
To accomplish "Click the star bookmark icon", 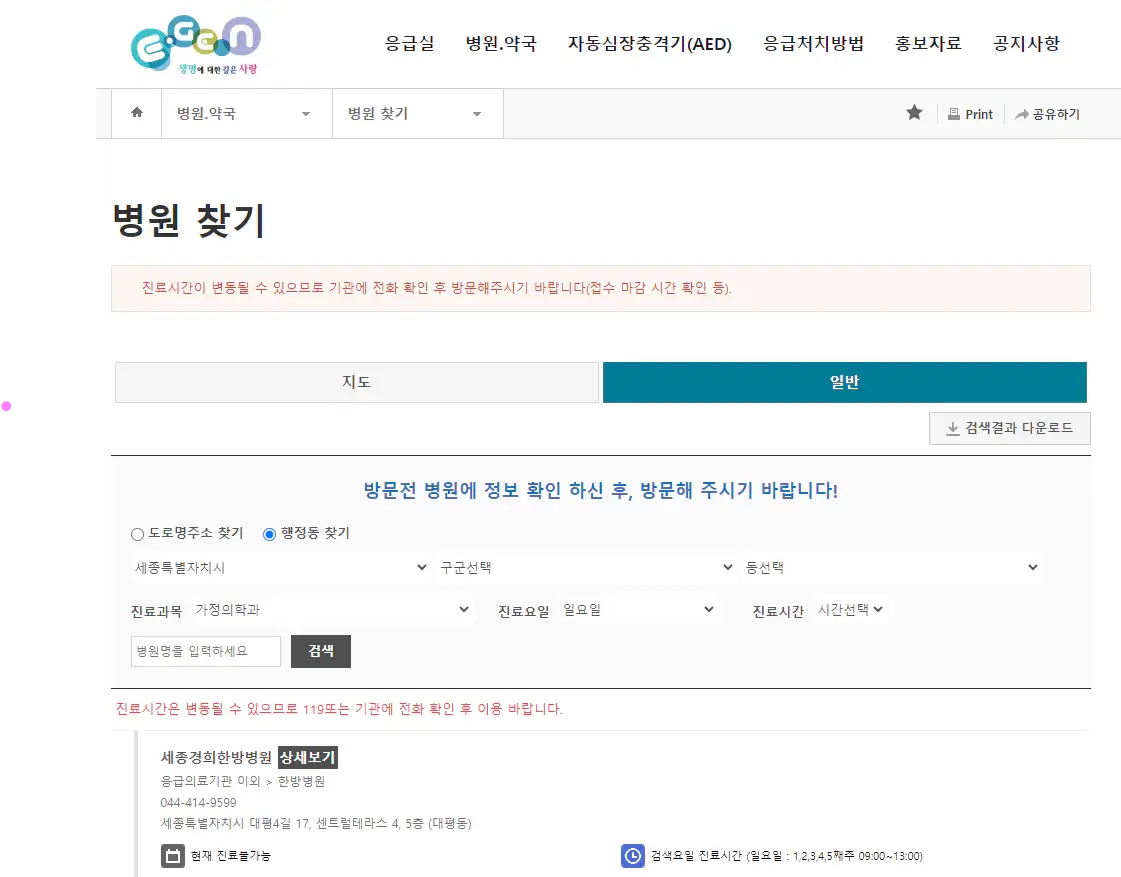I will point(913,113).
